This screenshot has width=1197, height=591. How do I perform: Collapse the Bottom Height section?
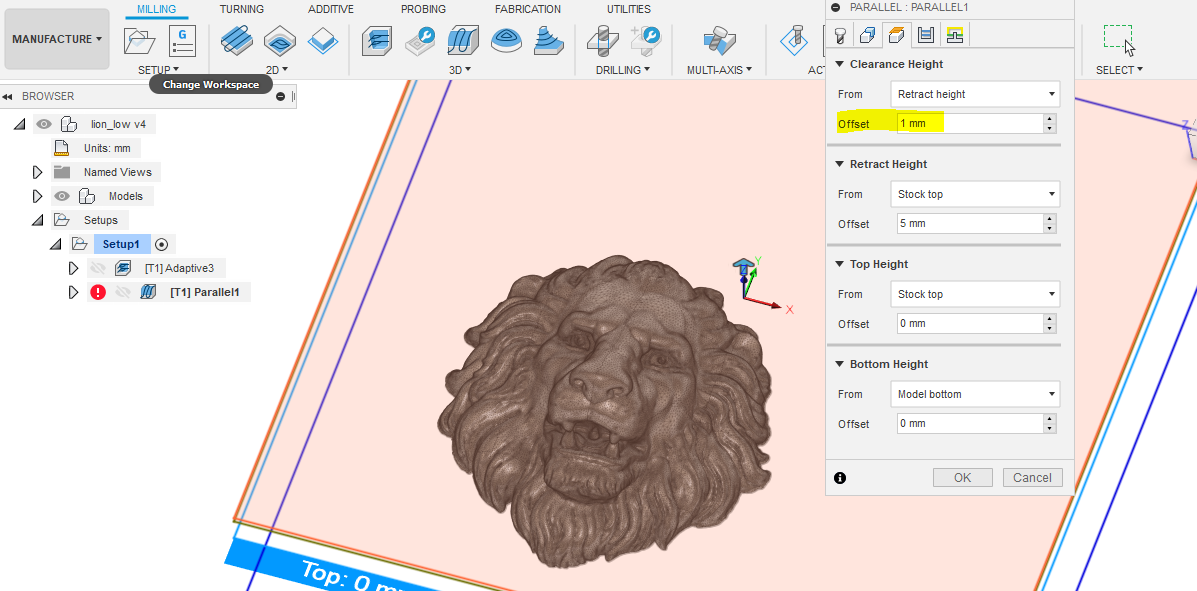(838, 364)
